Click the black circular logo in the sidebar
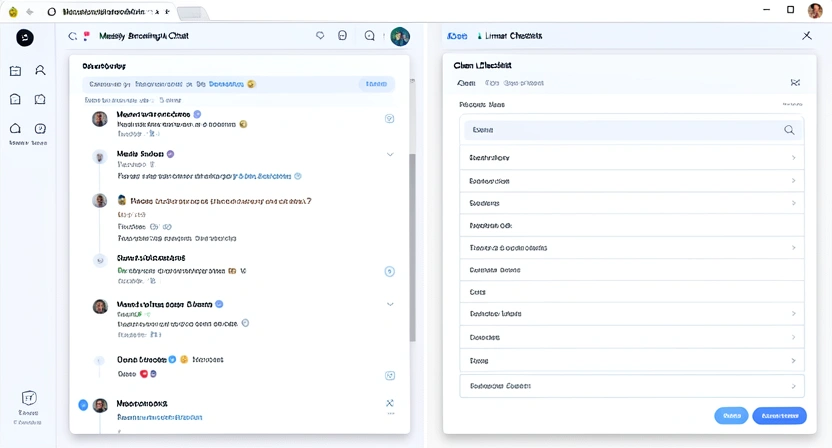The width and height of the screenshot is (832, 448). pos(25,38)
